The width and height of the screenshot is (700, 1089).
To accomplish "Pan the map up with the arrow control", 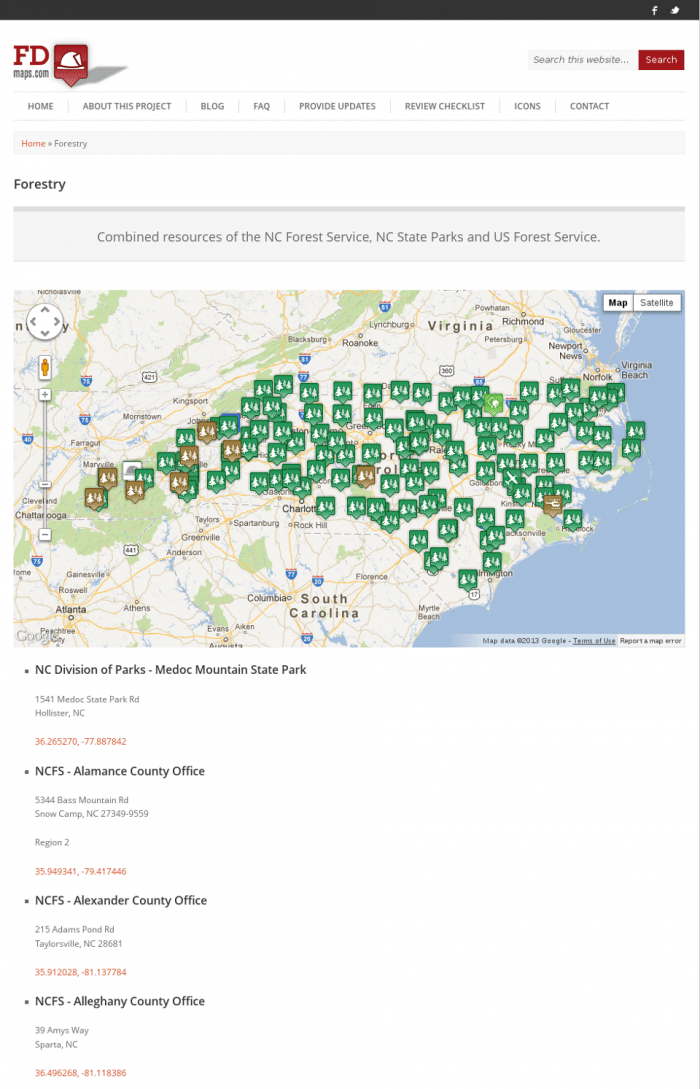I will 45,309.
